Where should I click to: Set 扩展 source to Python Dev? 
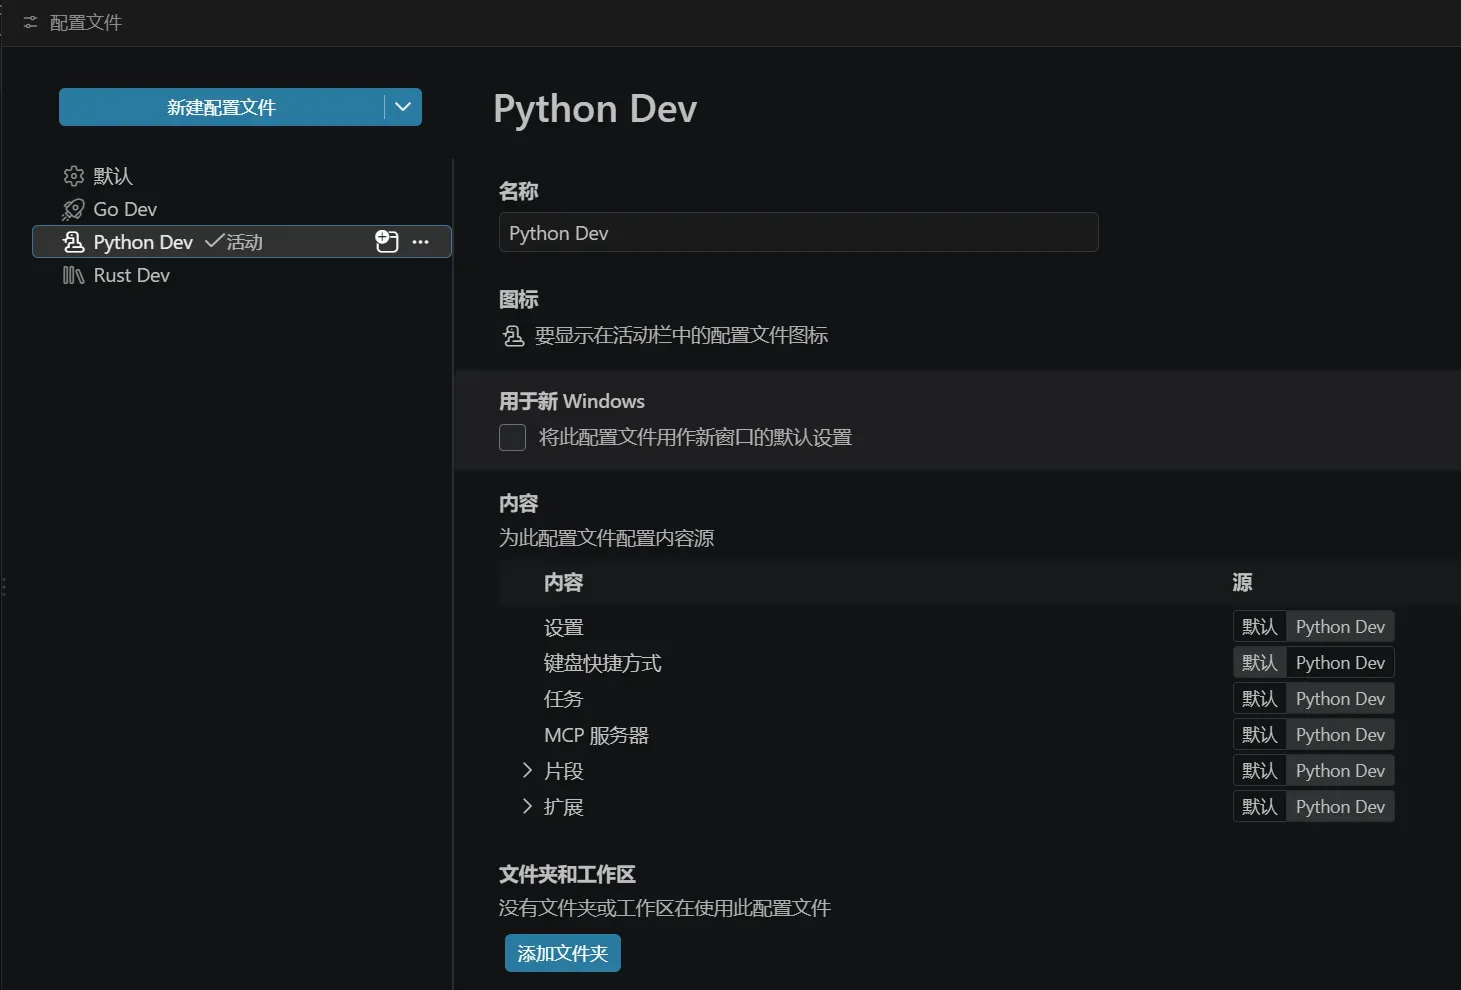pos(1340,807)
